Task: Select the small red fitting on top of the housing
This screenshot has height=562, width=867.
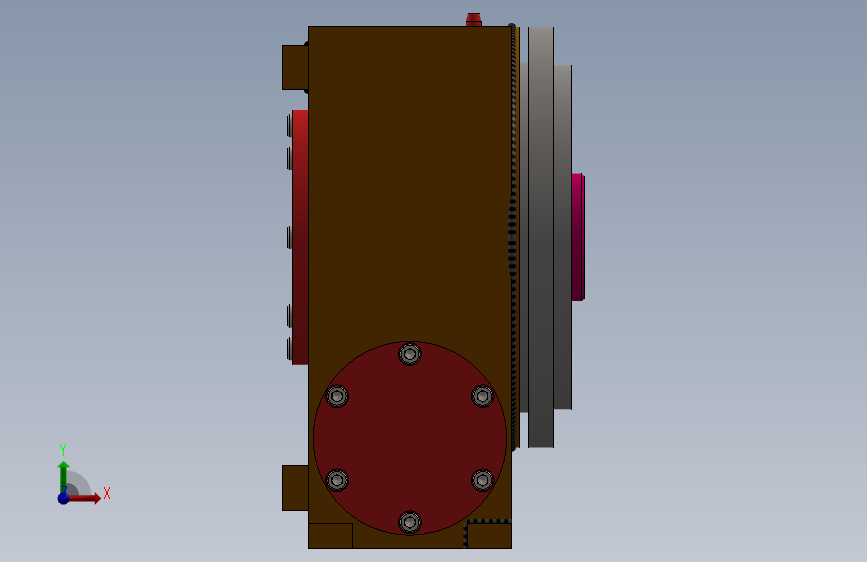Action: click(474, 20)
